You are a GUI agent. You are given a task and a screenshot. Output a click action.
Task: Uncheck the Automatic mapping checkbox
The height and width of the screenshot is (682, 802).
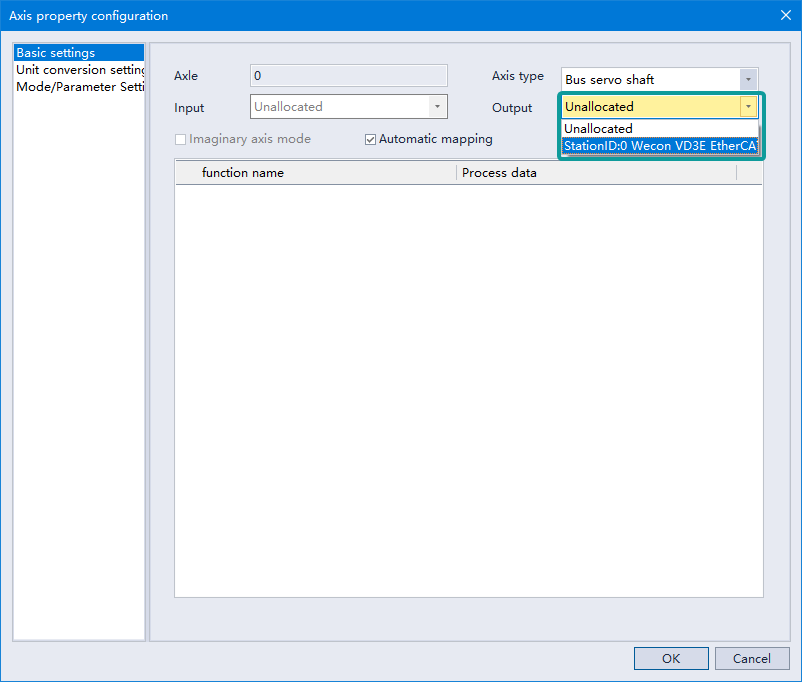coord(371,139)
